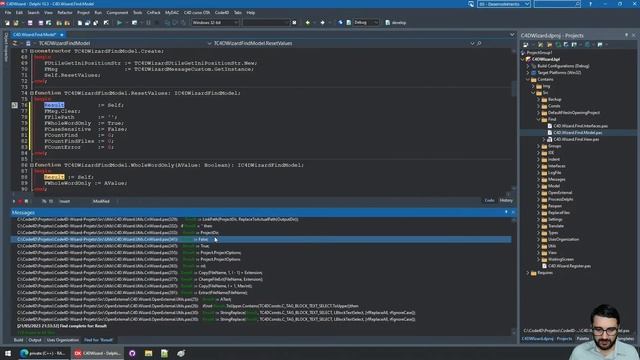Collapse the ResetValues function fold marker at line 74
Viewport: 640px width, 360px height.
[31, 93]
